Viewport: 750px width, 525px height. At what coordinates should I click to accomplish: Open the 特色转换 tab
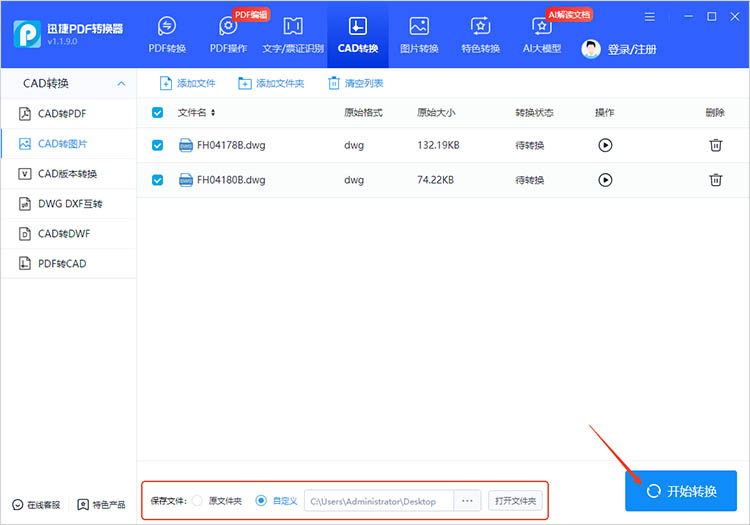point(480,34)
